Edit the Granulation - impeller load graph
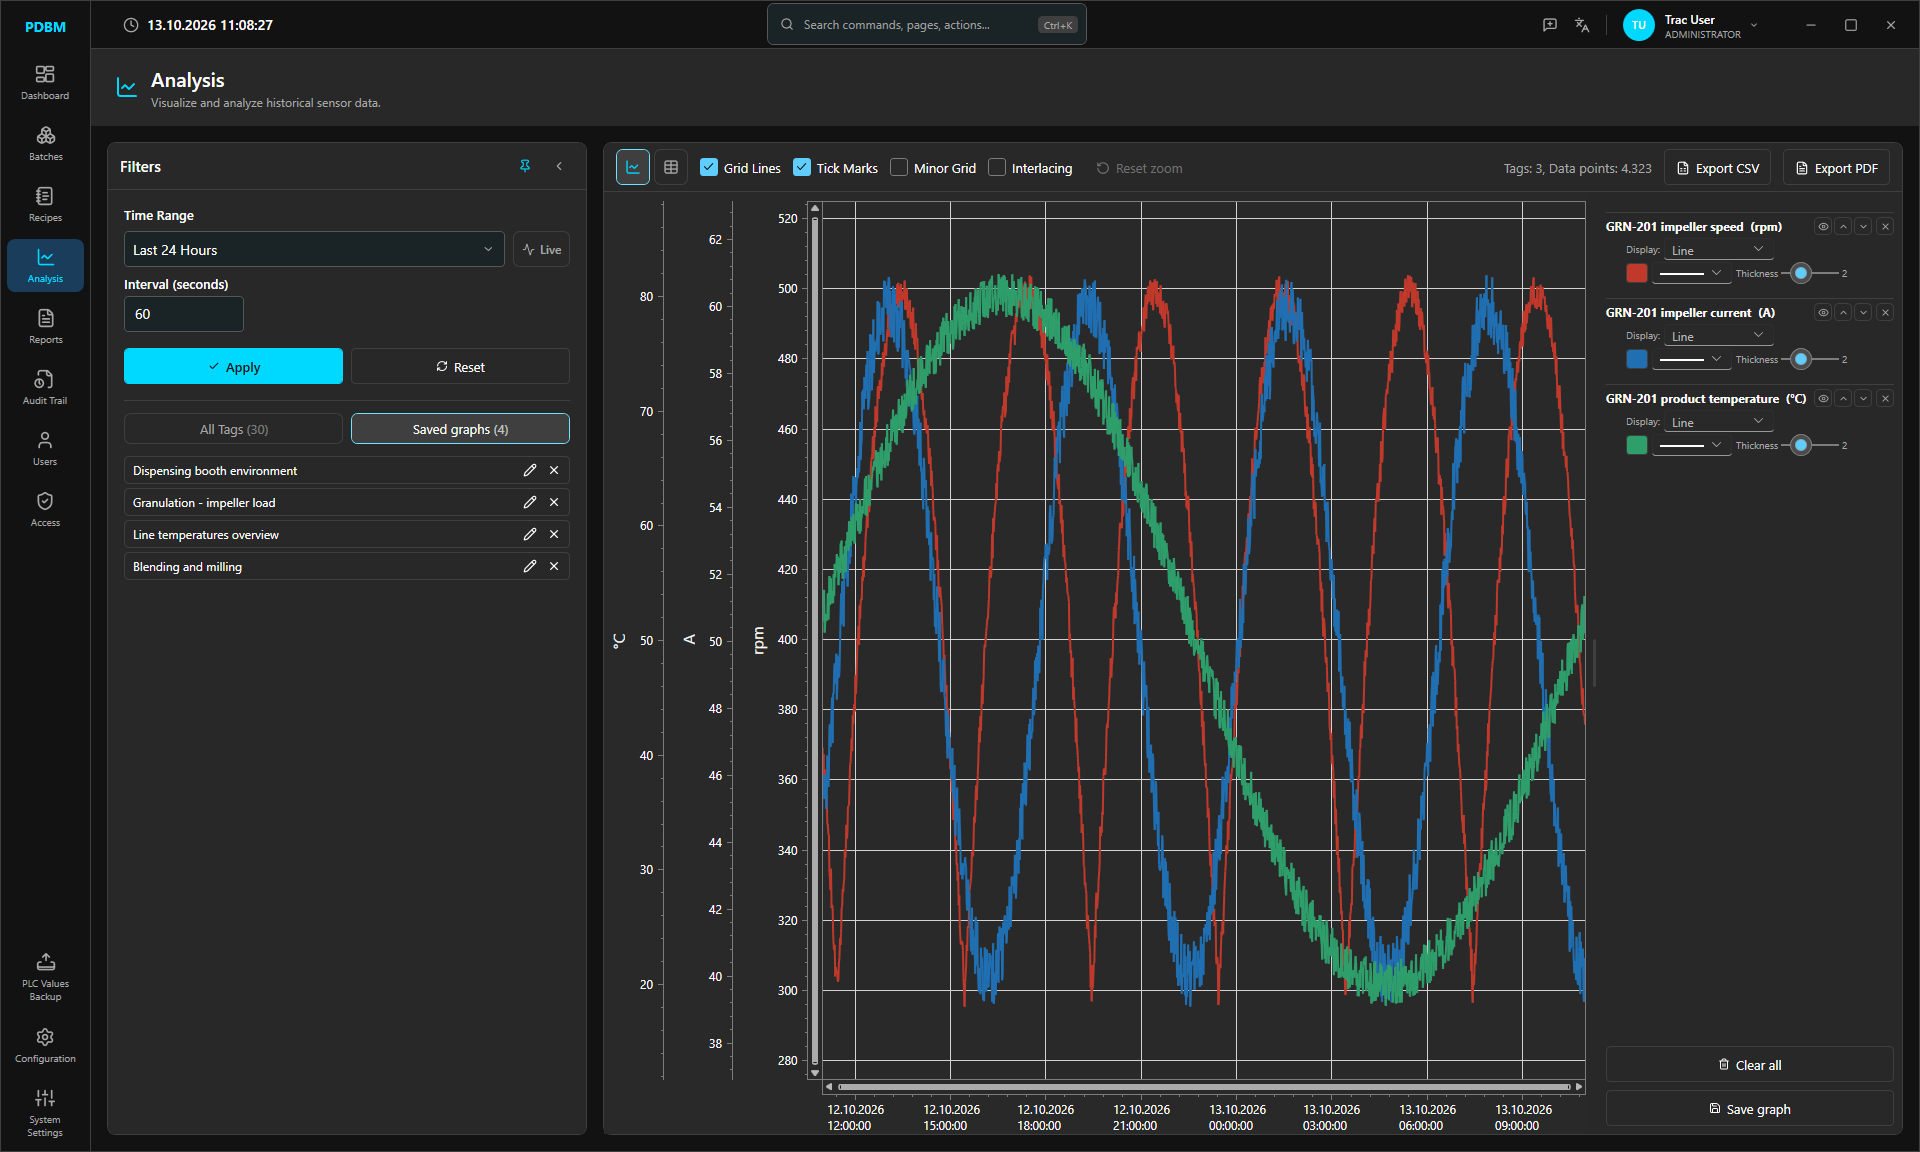Viewport: 1920px width, 1152px height. point(530,502)
